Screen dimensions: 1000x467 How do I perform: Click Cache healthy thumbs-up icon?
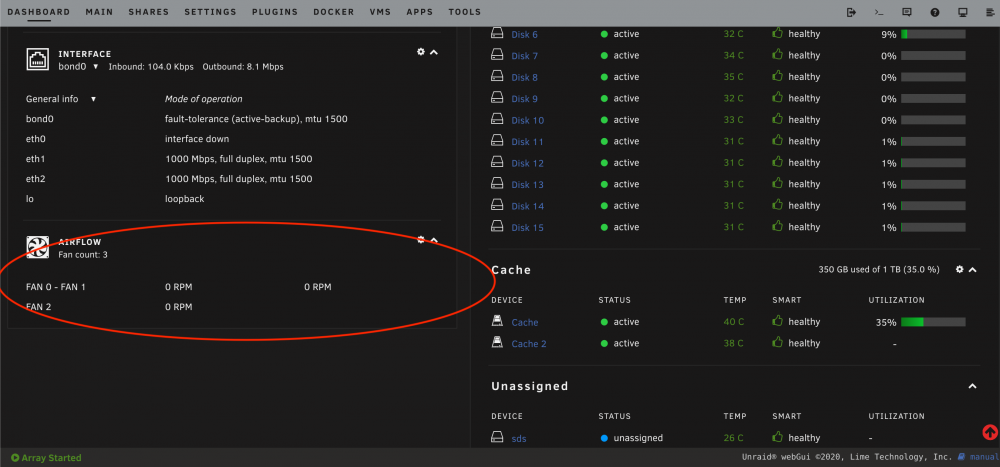pyautogui.click(x=777, y=321)
